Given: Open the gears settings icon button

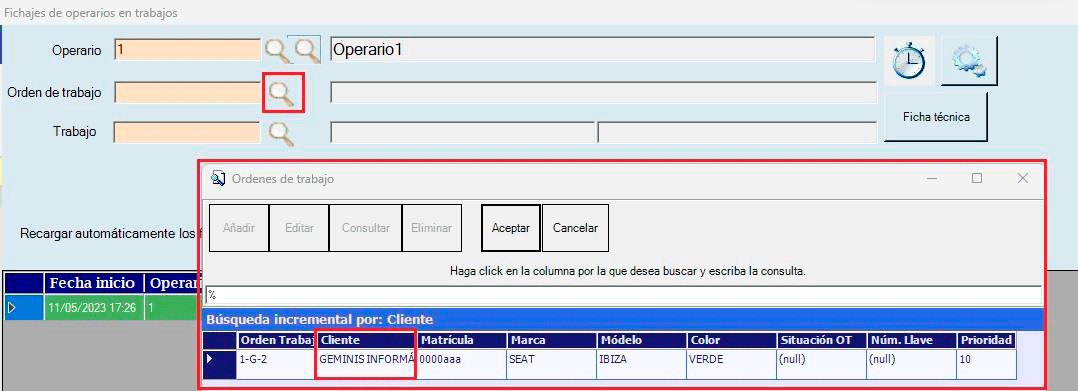Looking at the screenshot, I should [969, 62].
